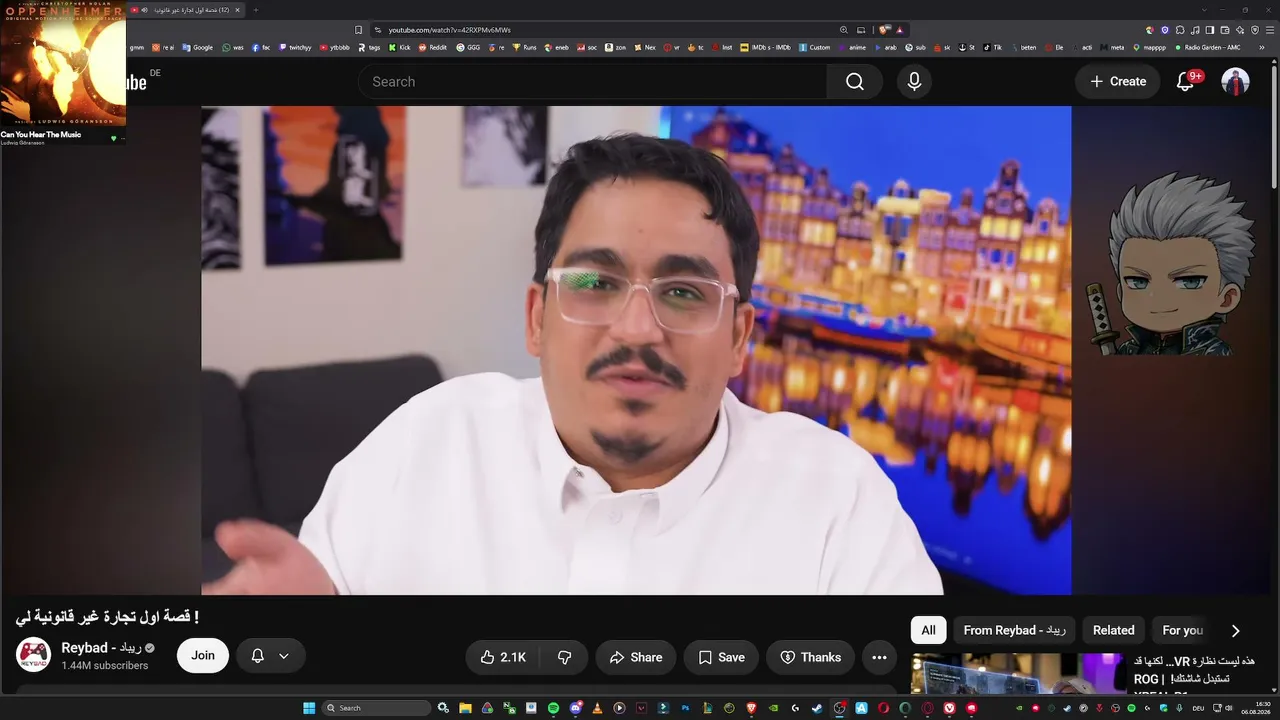Open the Radio Garden bookmark
Image resolution: width=1280 pixels, height=720 pixels.
click(1207, 47)
